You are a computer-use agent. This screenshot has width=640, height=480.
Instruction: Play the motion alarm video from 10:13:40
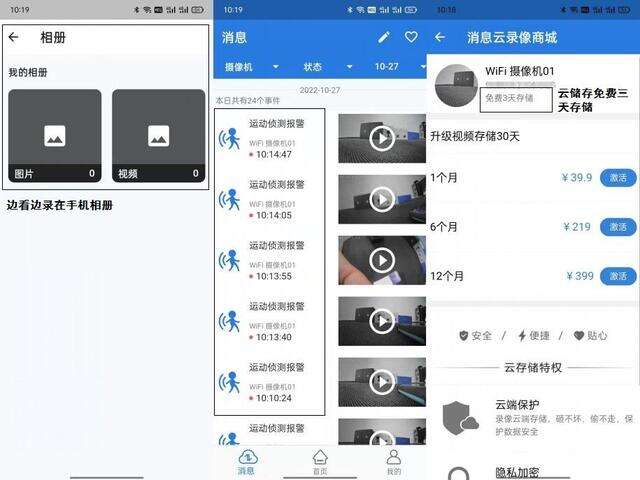[x=382, y=321]
